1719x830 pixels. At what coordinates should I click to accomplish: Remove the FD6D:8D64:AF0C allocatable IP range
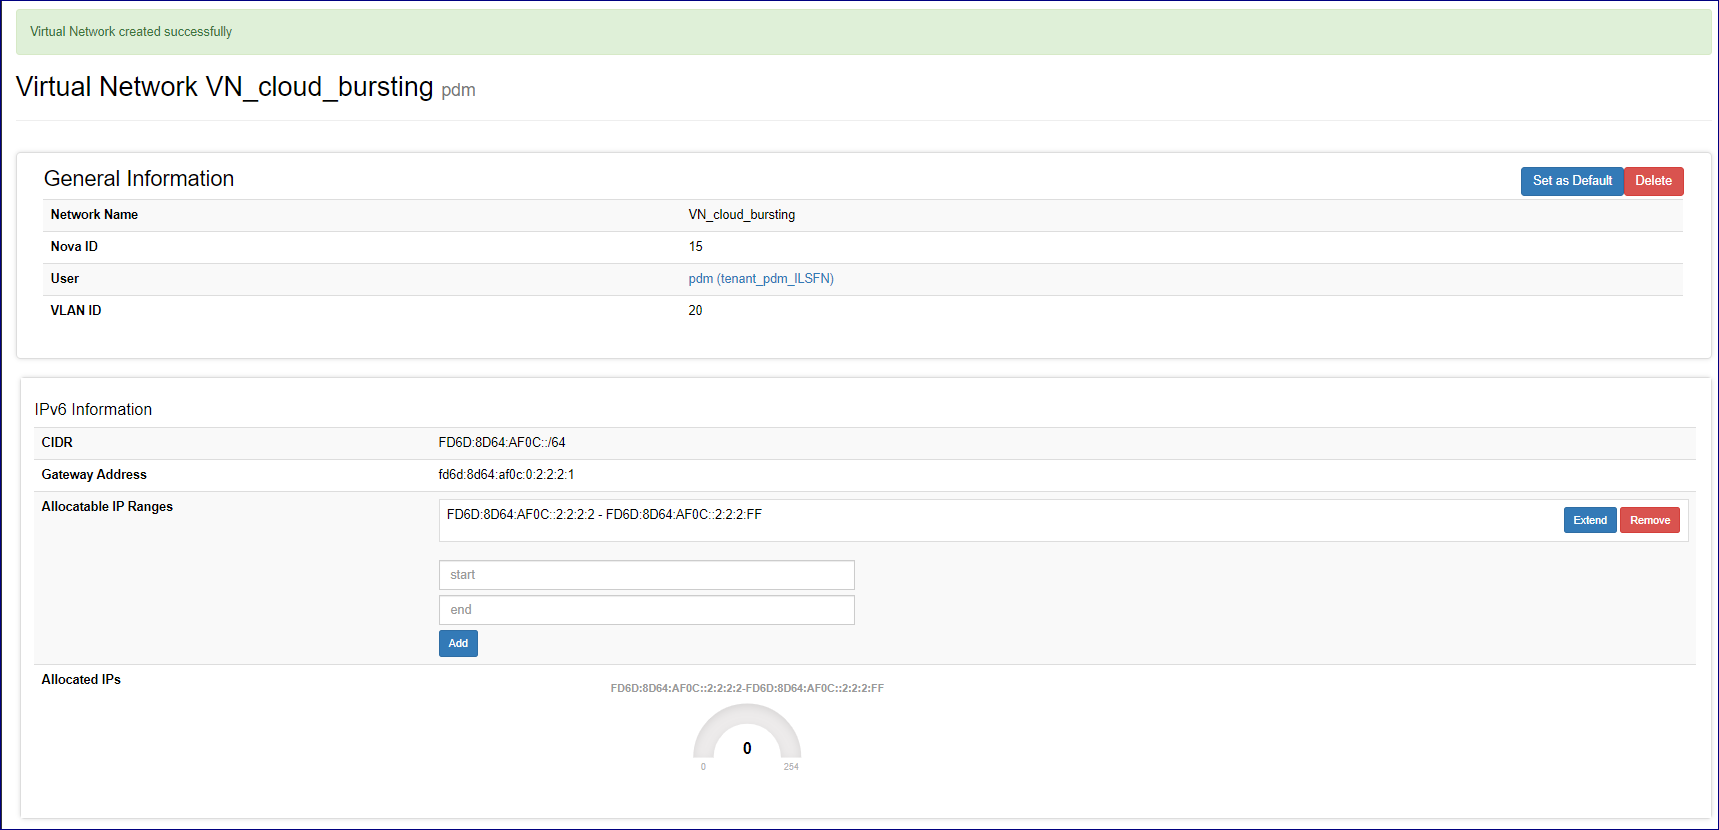1649,520
